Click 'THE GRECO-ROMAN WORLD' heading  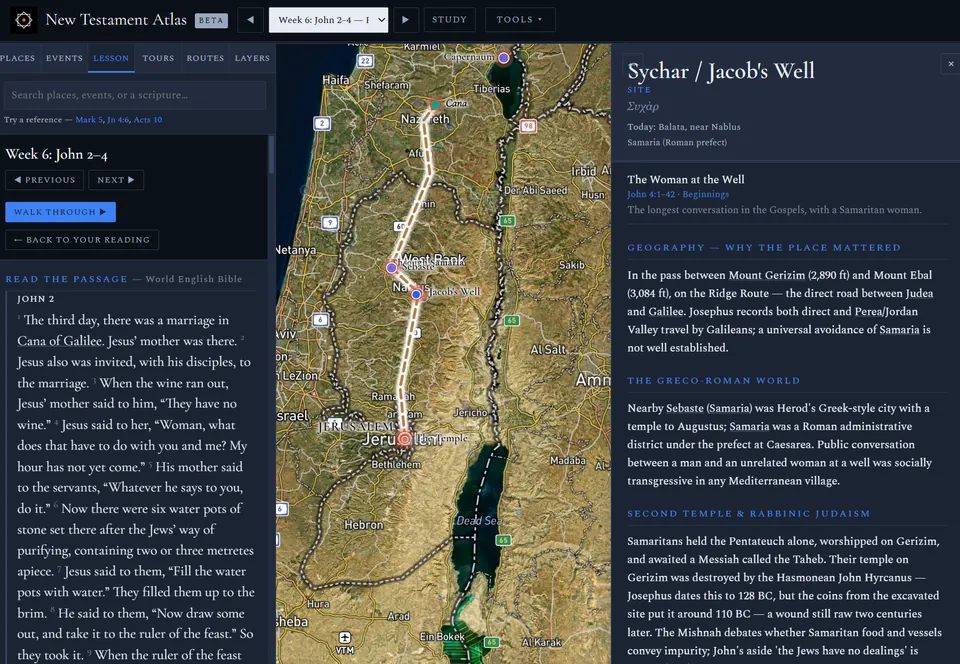click(714, 381)
